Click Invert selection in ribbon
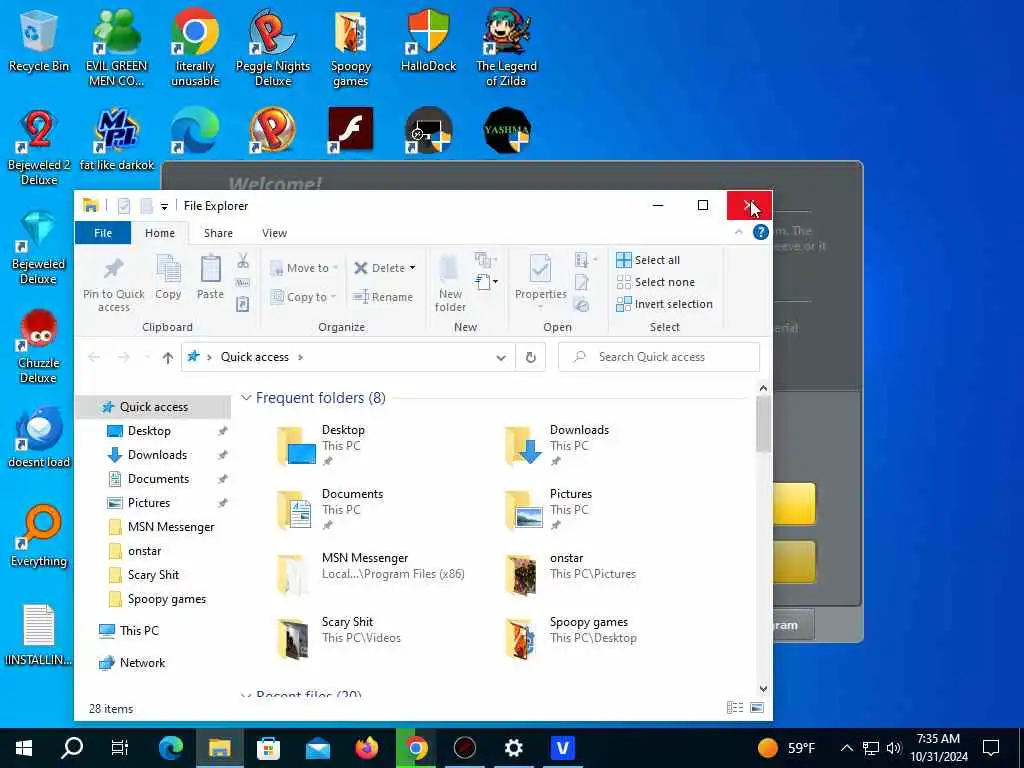This screenshot has width=1024, height=768. coord(664,304)
